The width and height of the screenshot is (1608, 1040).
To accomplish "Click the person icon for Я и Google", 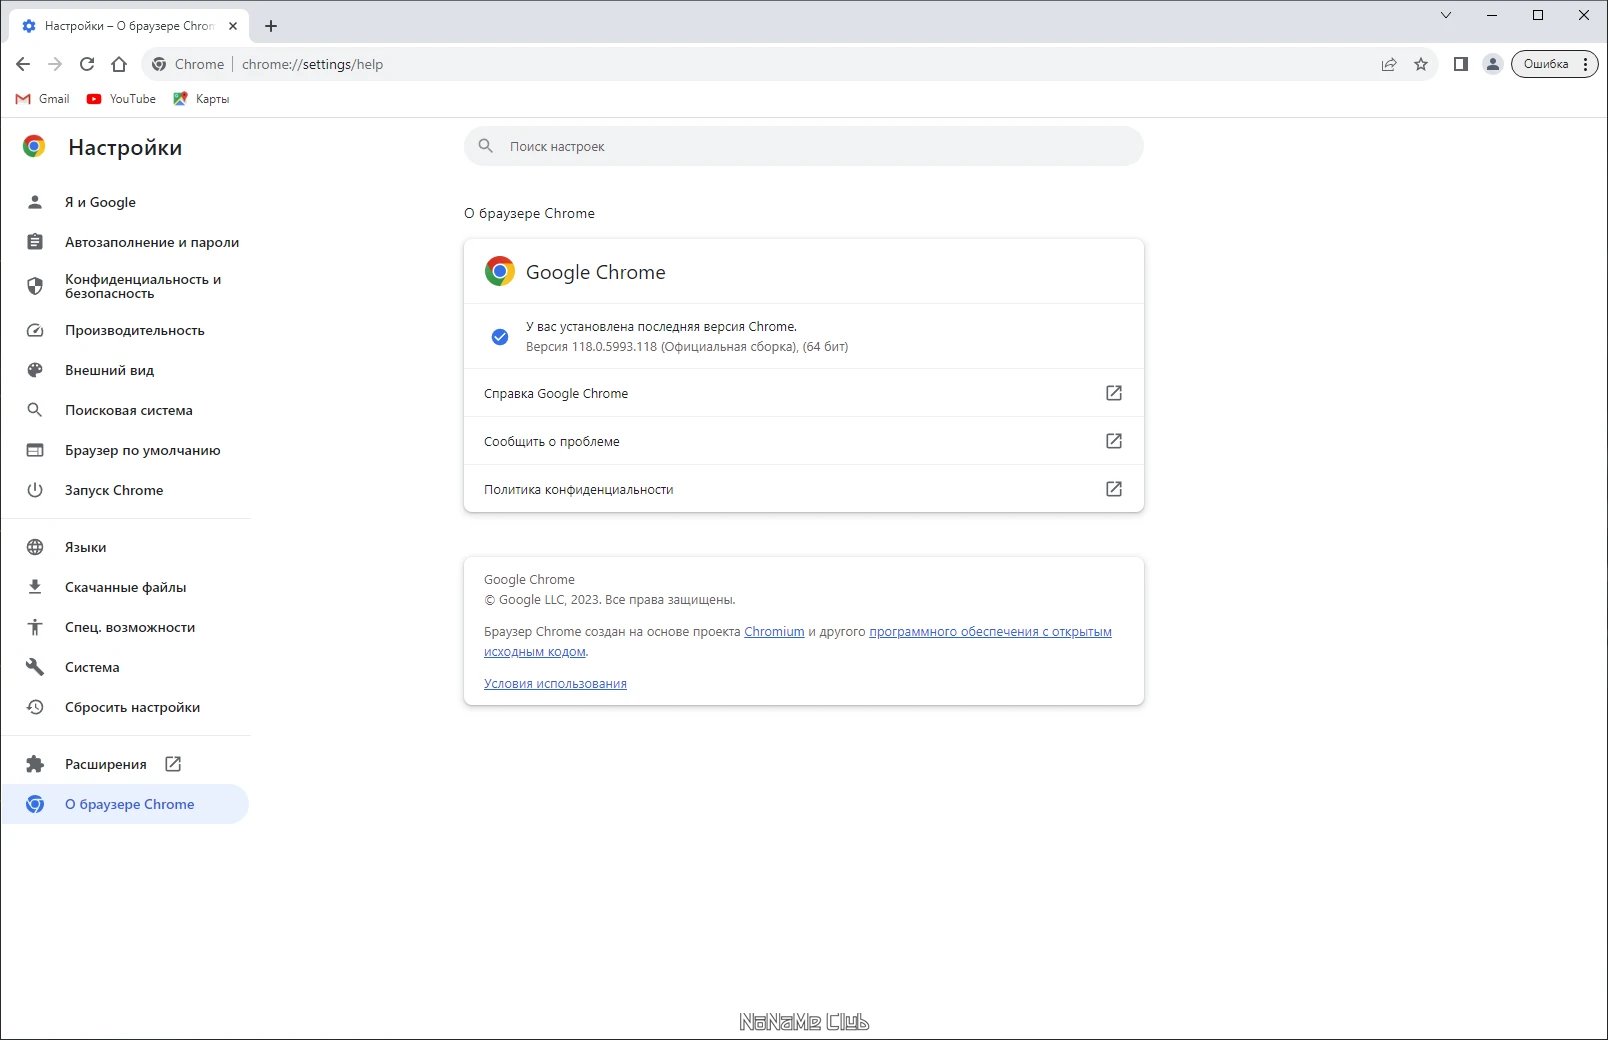I will pyautogui.click(x=35, y=202).
